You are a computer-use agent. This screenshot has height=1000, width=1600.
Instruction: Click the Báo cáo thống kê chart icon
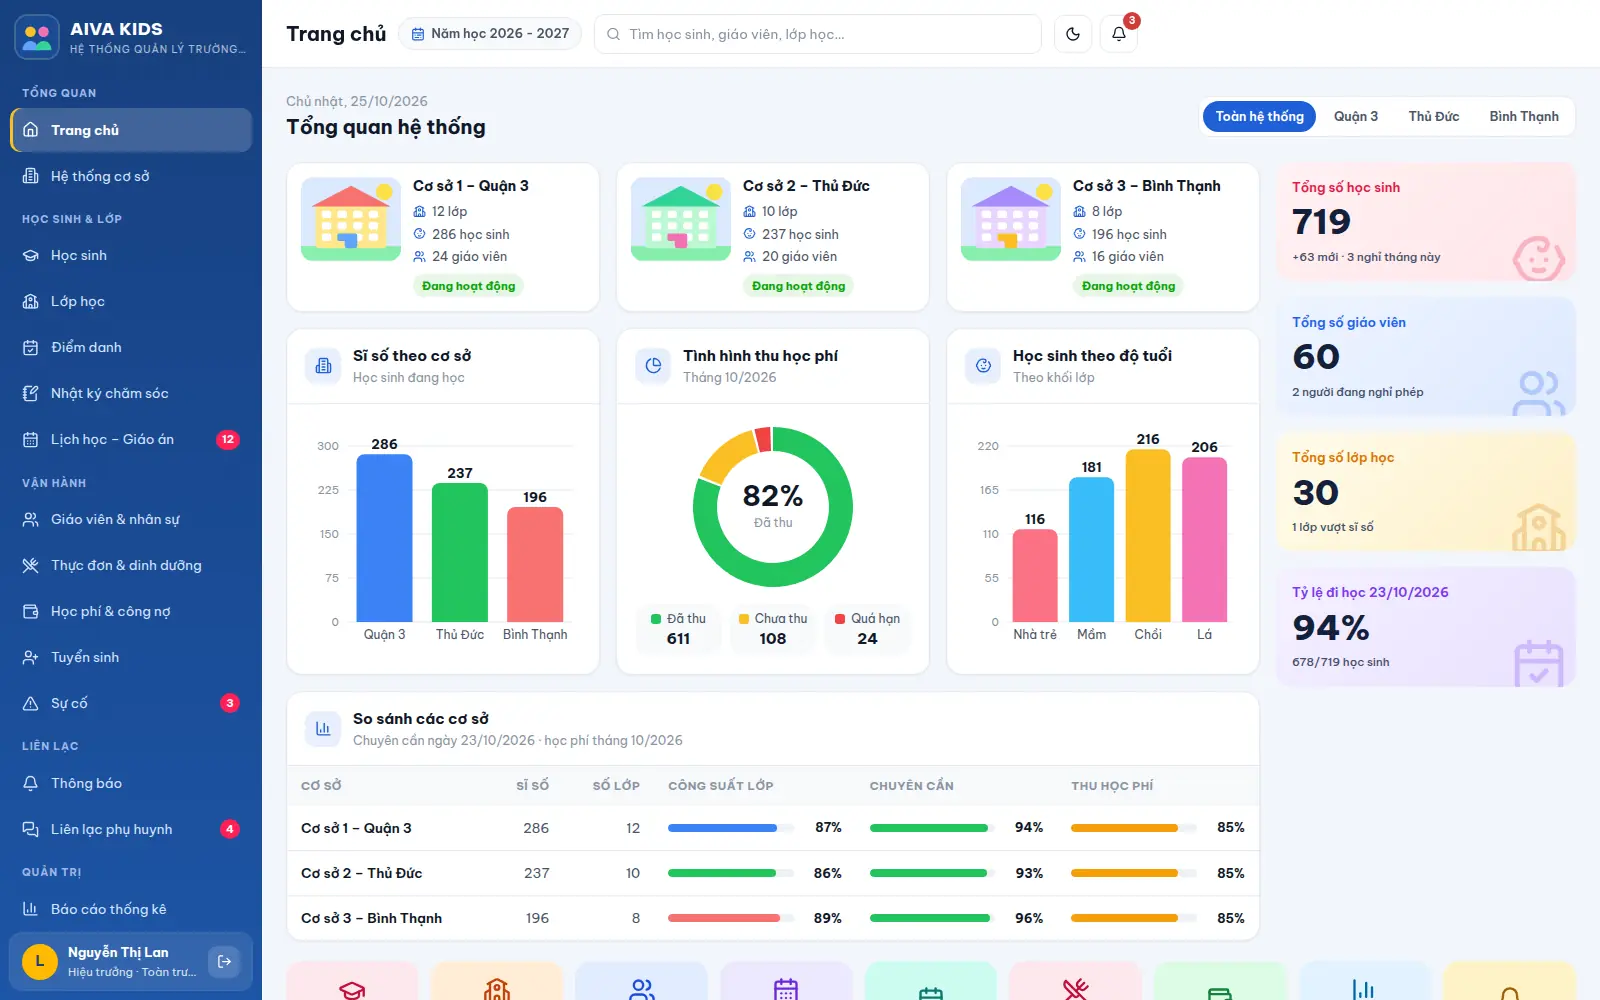pyautogui.click(x=31, y=909)
